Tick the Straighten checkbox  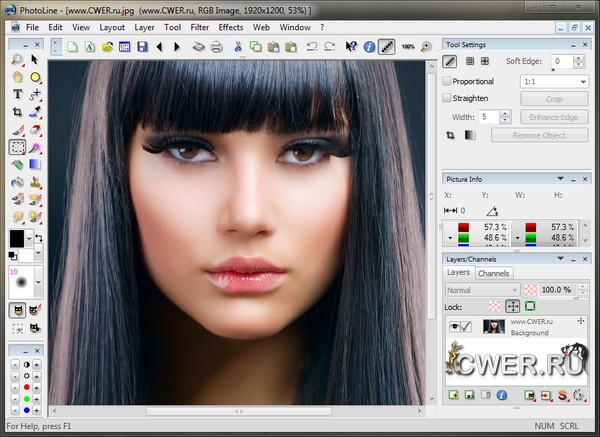pyautogui.click(x=448, y=99)
